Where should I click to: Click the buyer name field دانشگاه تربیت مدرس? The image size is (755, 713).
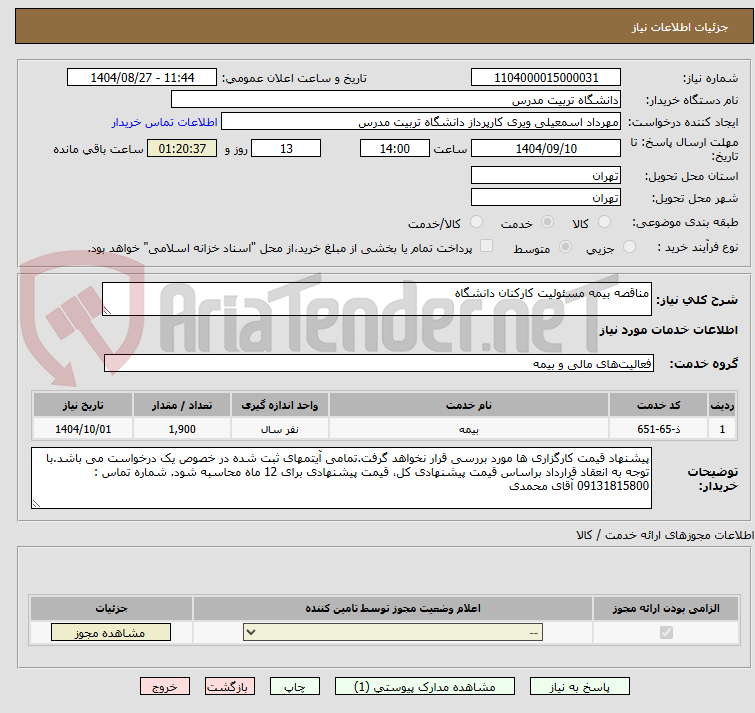[396, 100]
